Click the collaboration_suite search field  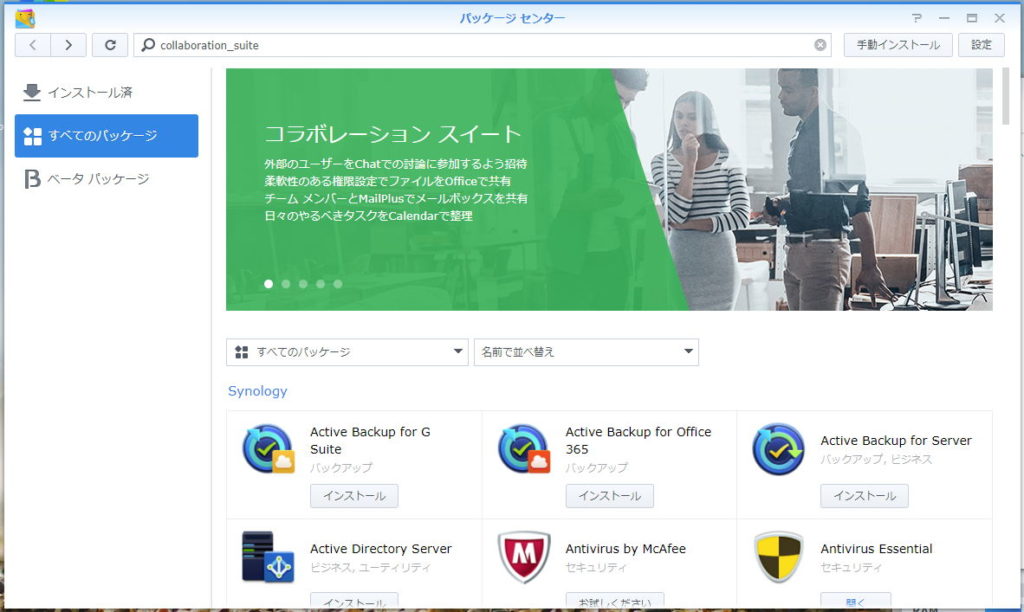483,45
